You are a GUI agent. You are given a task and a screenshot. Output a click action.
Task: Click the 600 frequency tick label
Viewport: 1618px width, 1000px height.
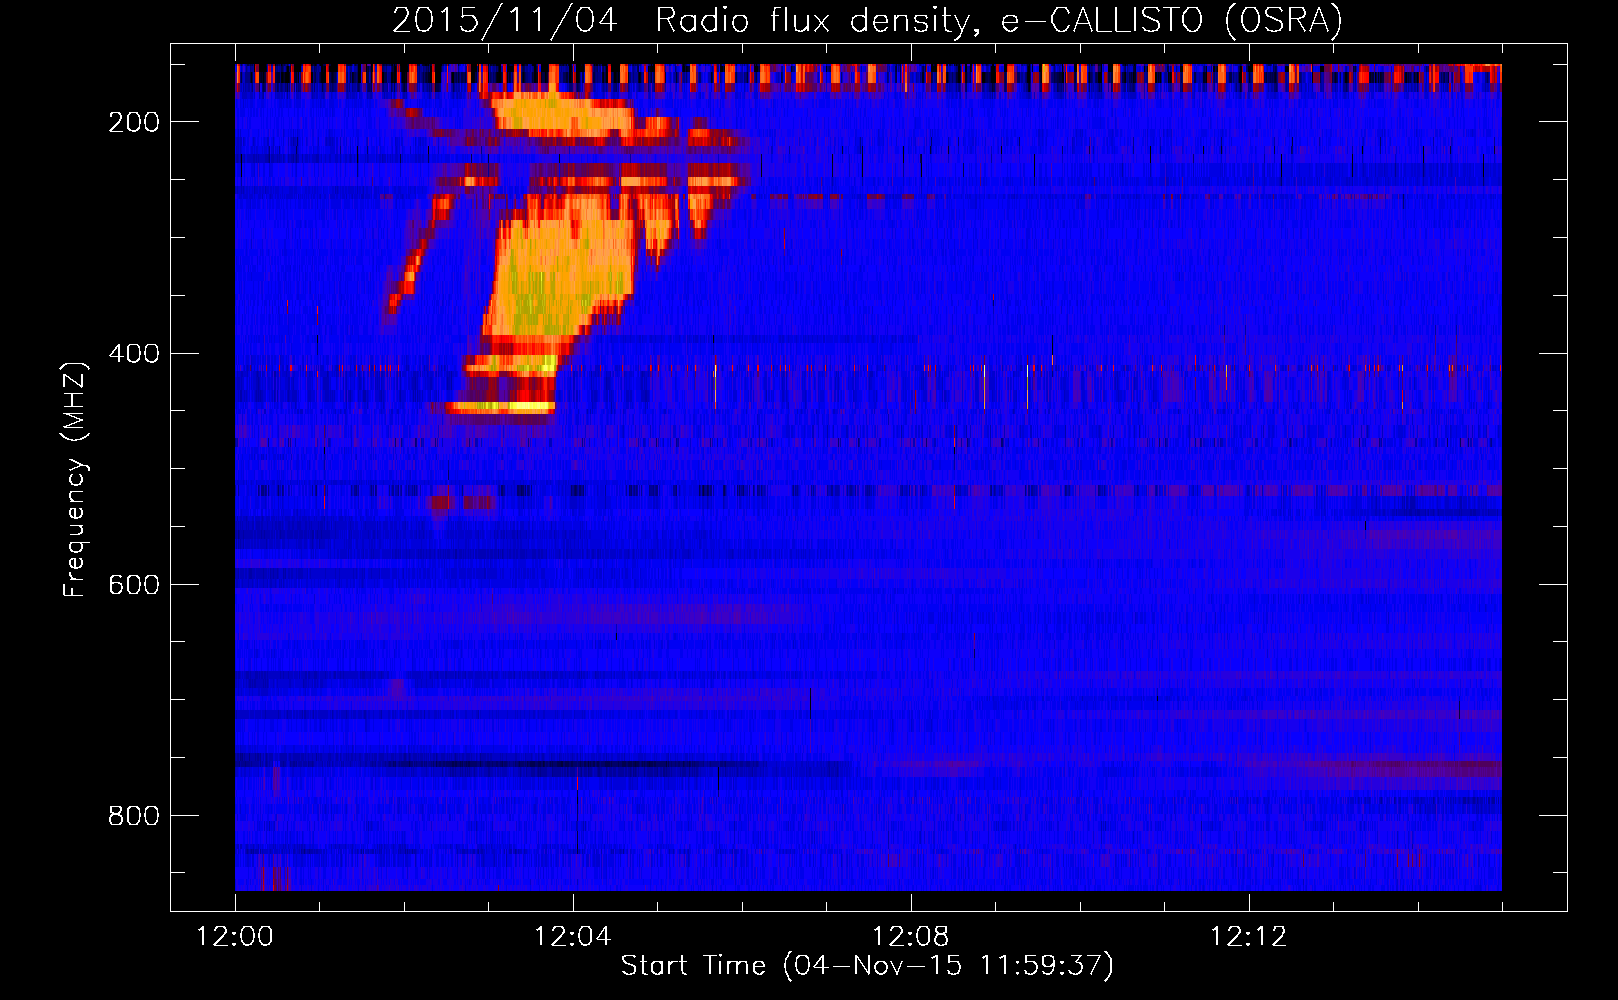(134, 585)
